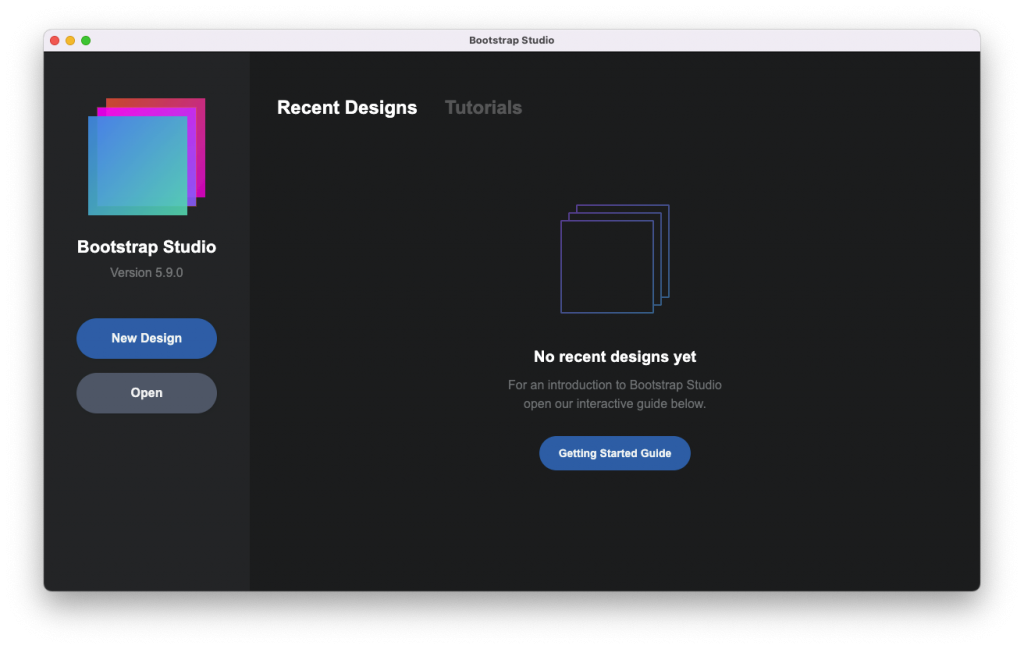Image resolution: width=1024 pixels, height=649 pixels.
Task: Click the stacked pages placeholder icon
Action: click(x=615, y=259)
